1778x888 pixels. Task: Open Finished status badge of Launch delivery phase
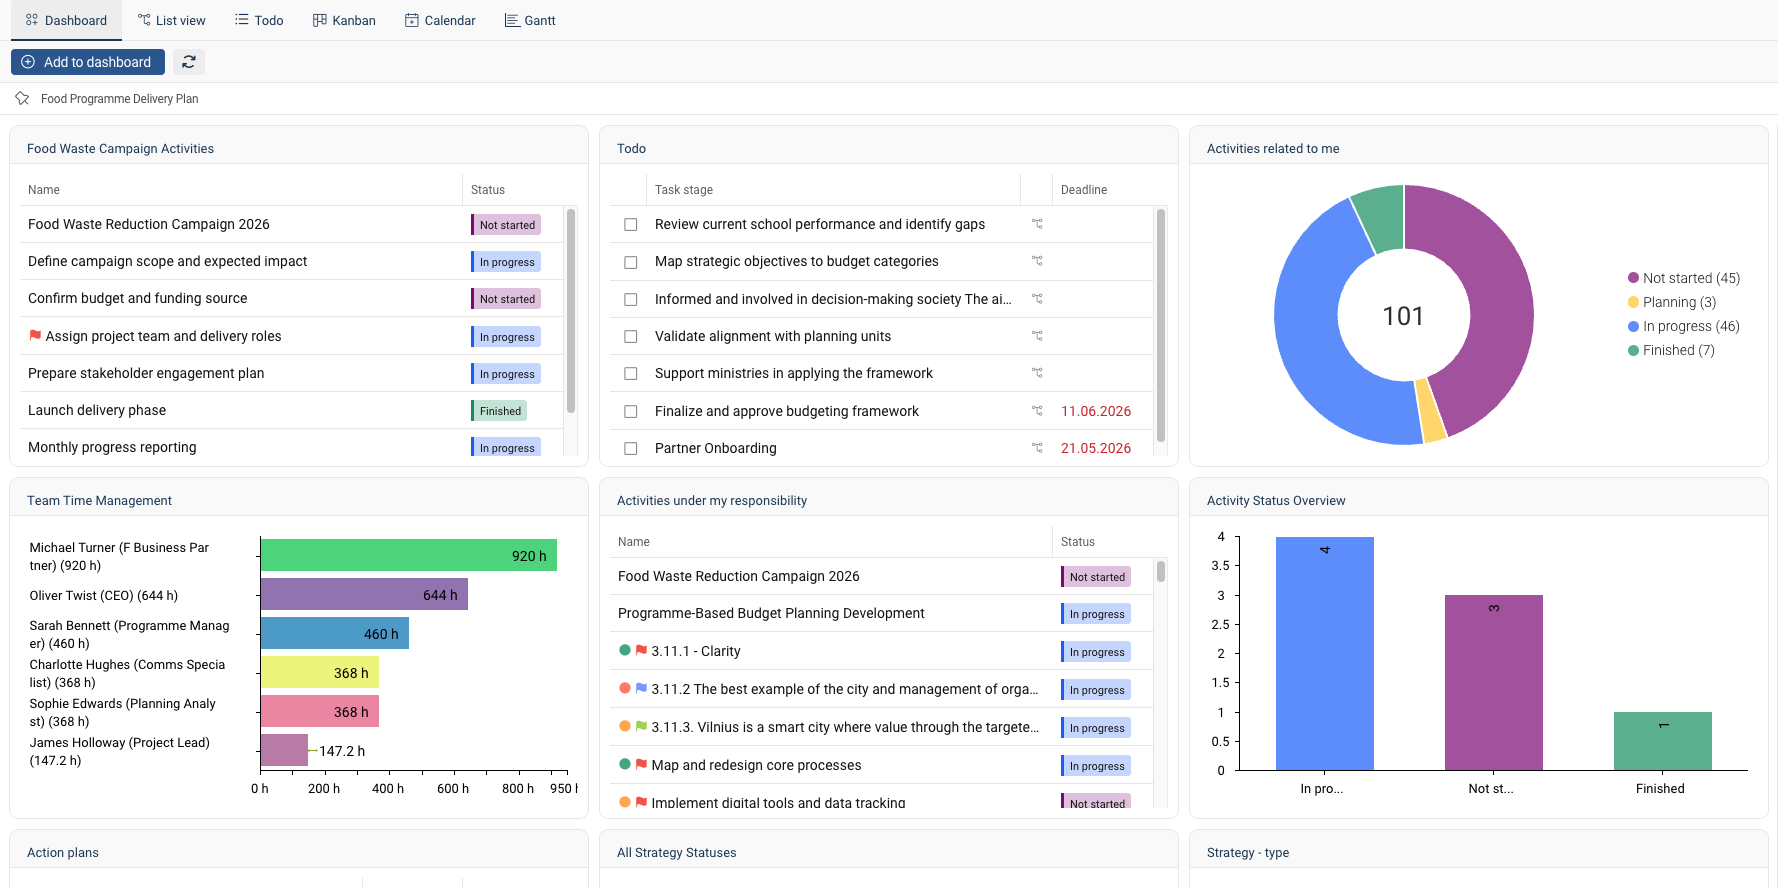point(499,411)
